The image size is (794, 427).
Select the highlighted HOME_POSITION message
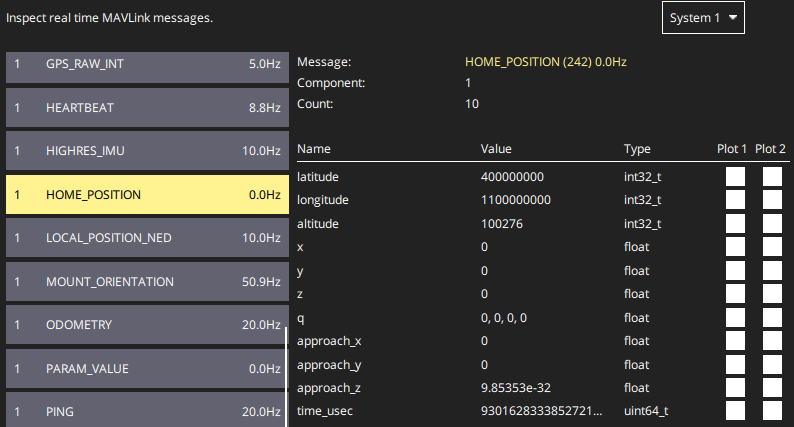(147, 195)
